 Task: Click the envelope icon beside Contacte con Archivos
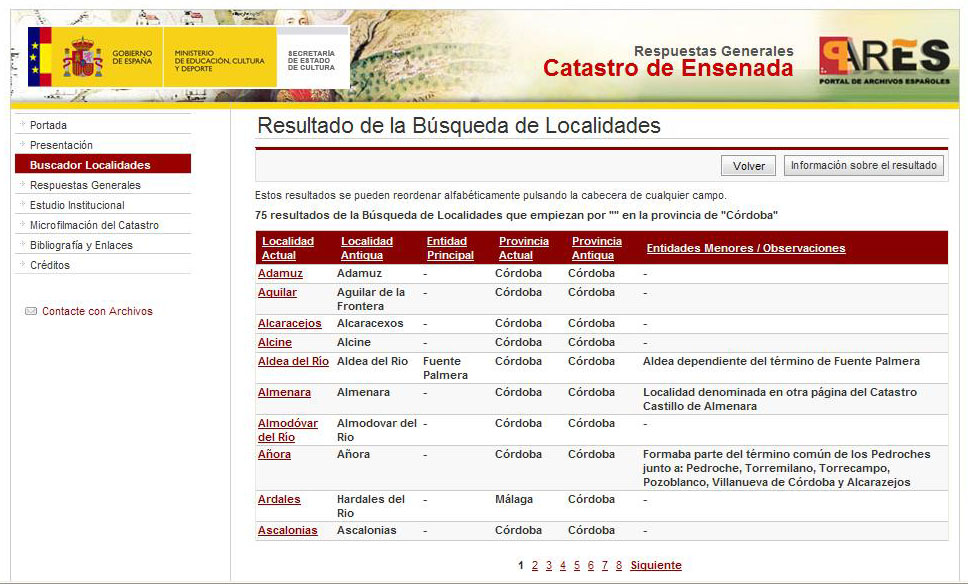pos(31,311)
